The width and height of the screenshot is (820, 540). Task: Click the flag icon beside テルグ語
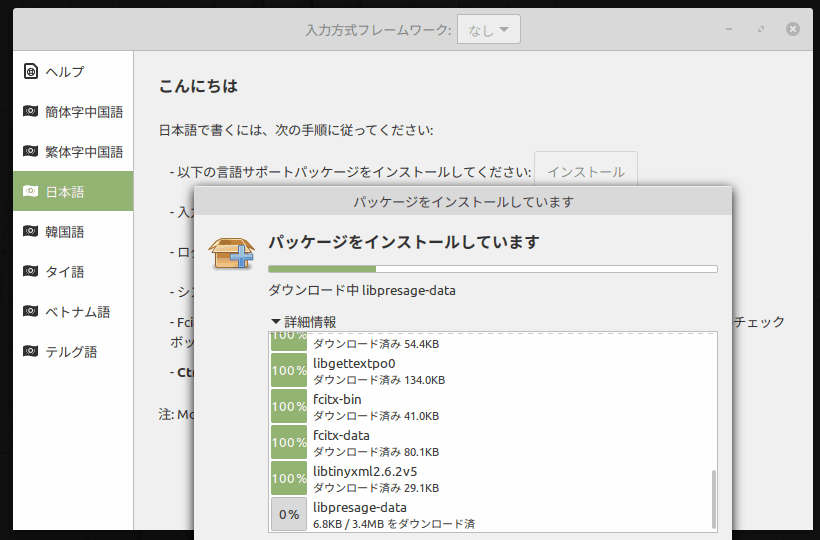[30, 351]
